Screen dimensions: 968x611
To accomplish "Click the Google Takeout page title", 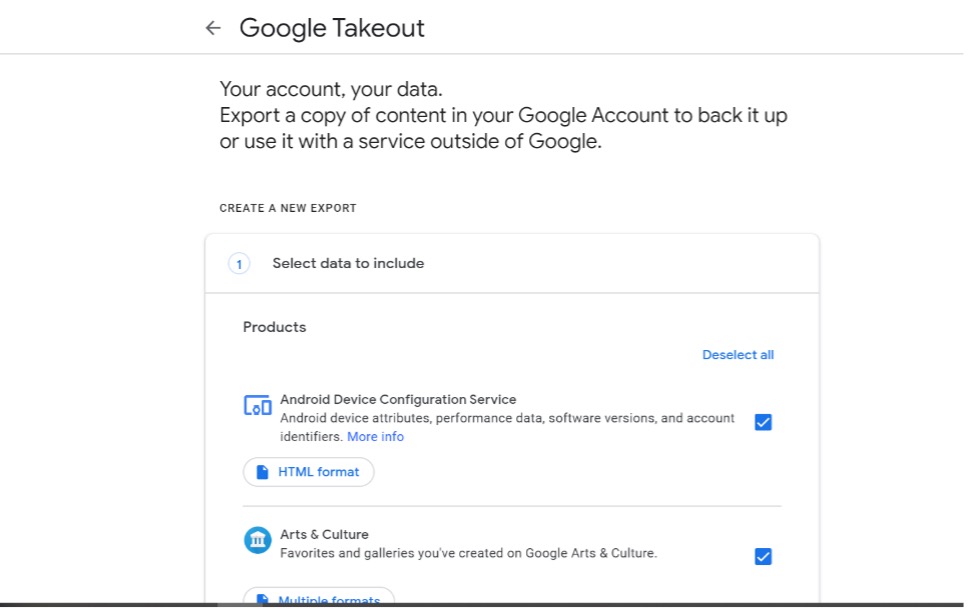I will click(x=332, y=28).
